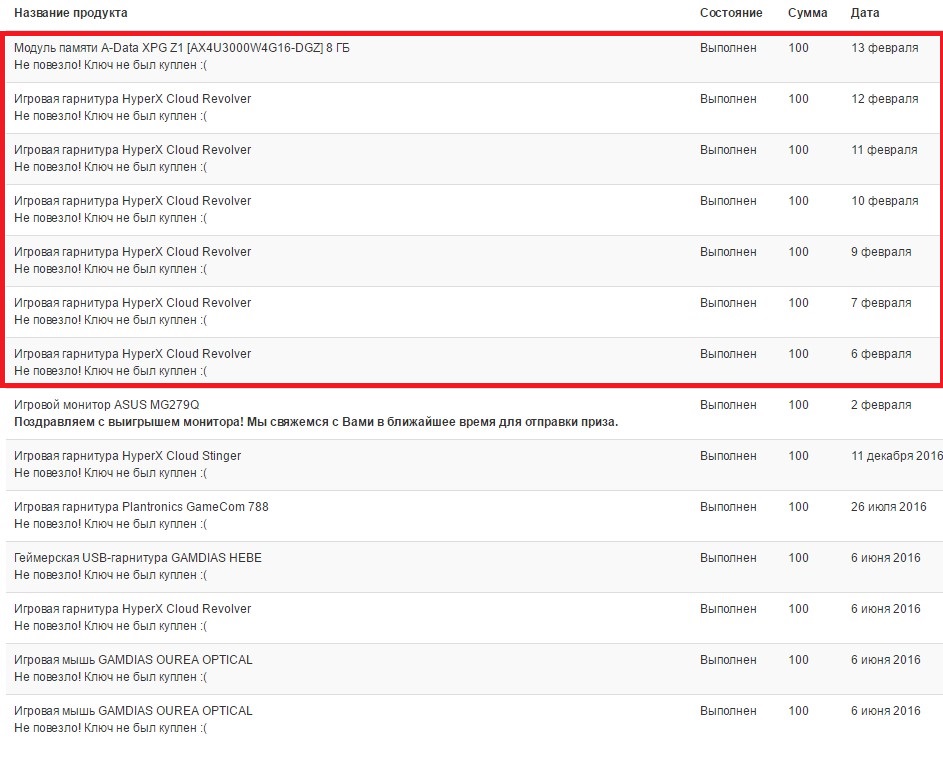Image resolution: width=943 pixels, height=759 pixels.
Task: Click the monitor win congratulation message
Action: 316,422
